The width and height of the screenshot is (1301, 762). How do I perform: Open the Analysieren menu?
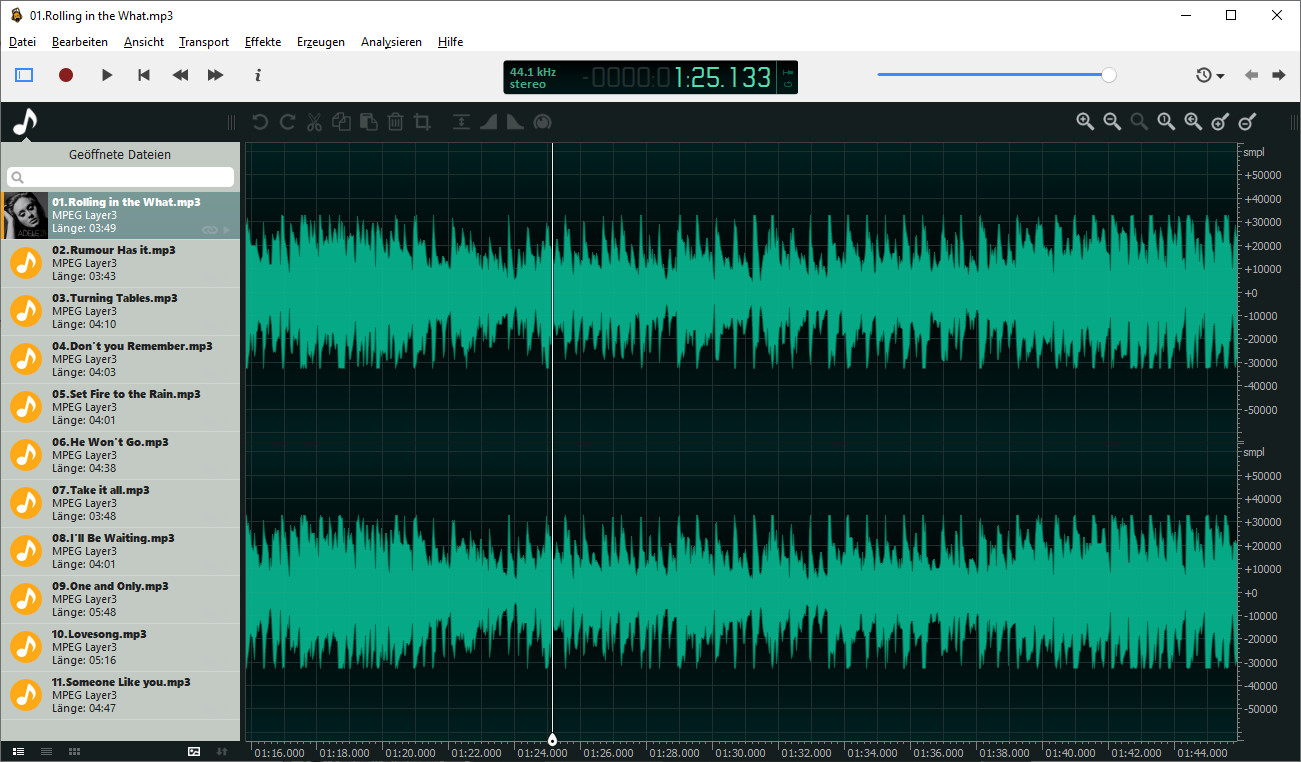[x=391, y=42]
